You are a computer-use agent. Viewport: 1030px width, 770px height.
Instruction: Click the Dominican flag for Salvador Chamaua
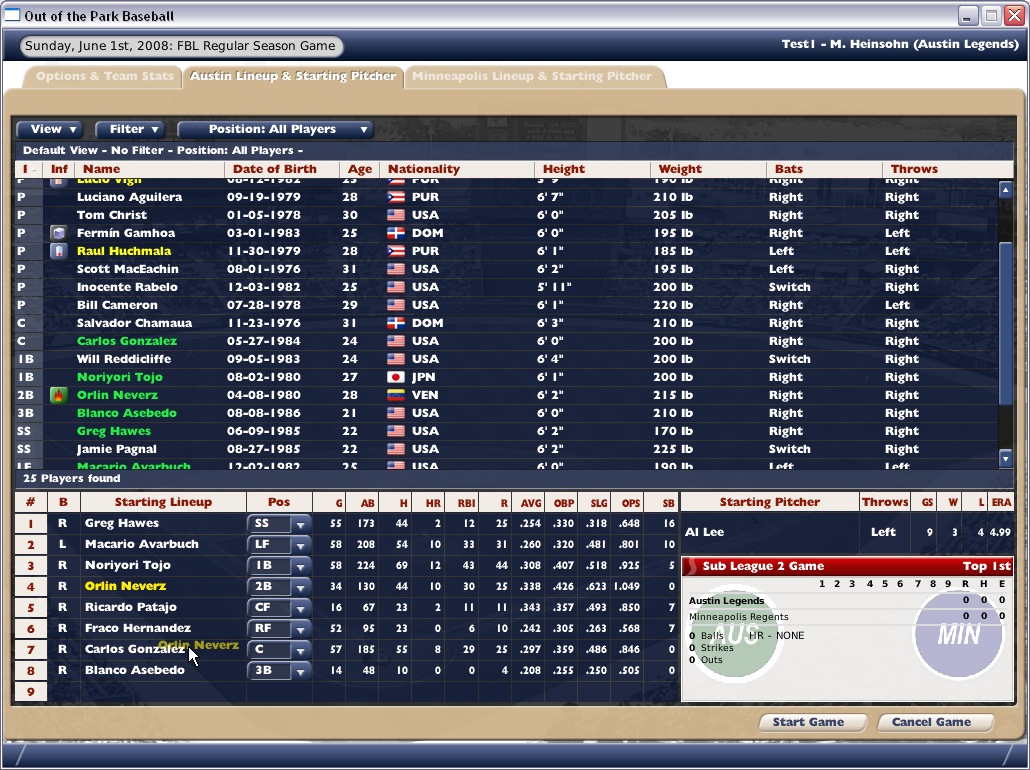point(396,323)
